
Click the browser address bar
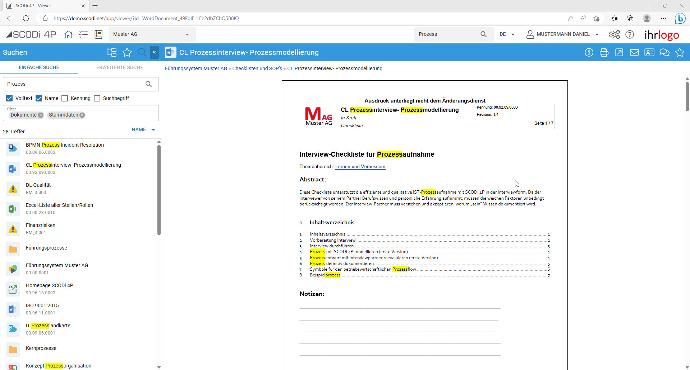(304, 18)
